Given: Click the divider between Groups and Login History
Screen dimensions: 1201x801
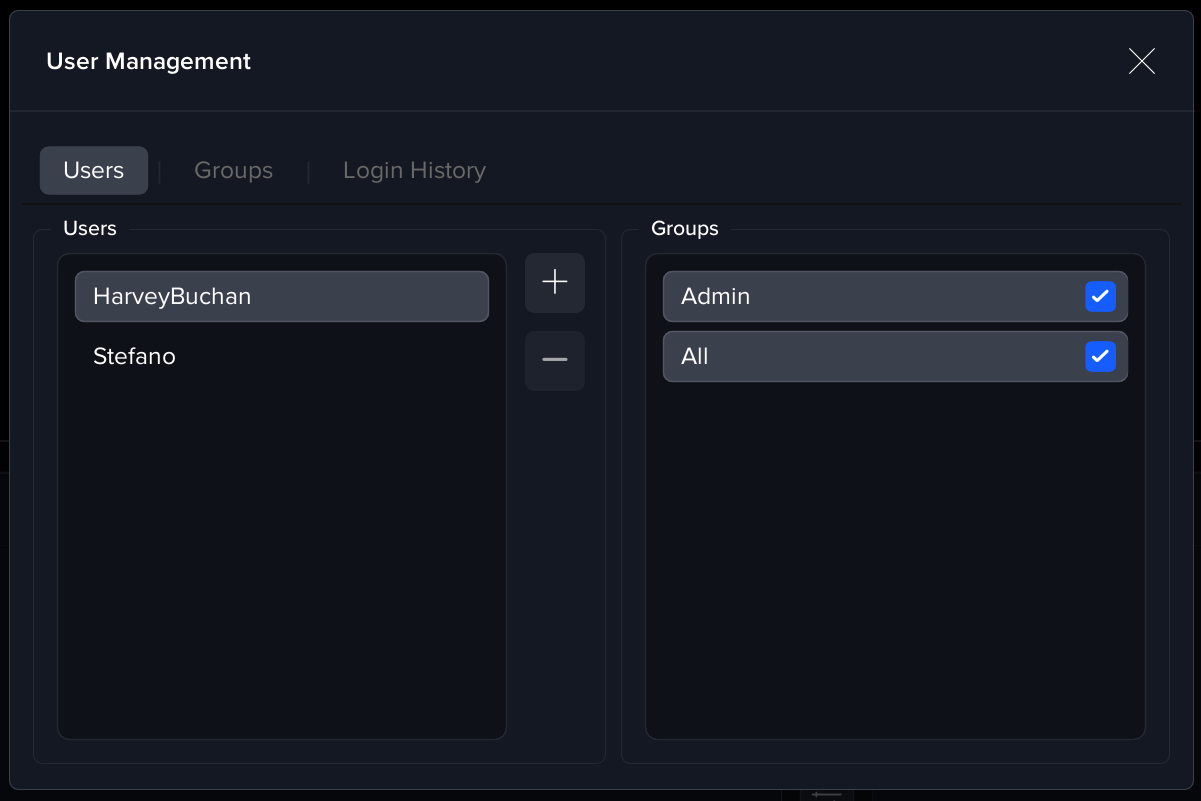Looking at the screenshot, I should point(308,172).
